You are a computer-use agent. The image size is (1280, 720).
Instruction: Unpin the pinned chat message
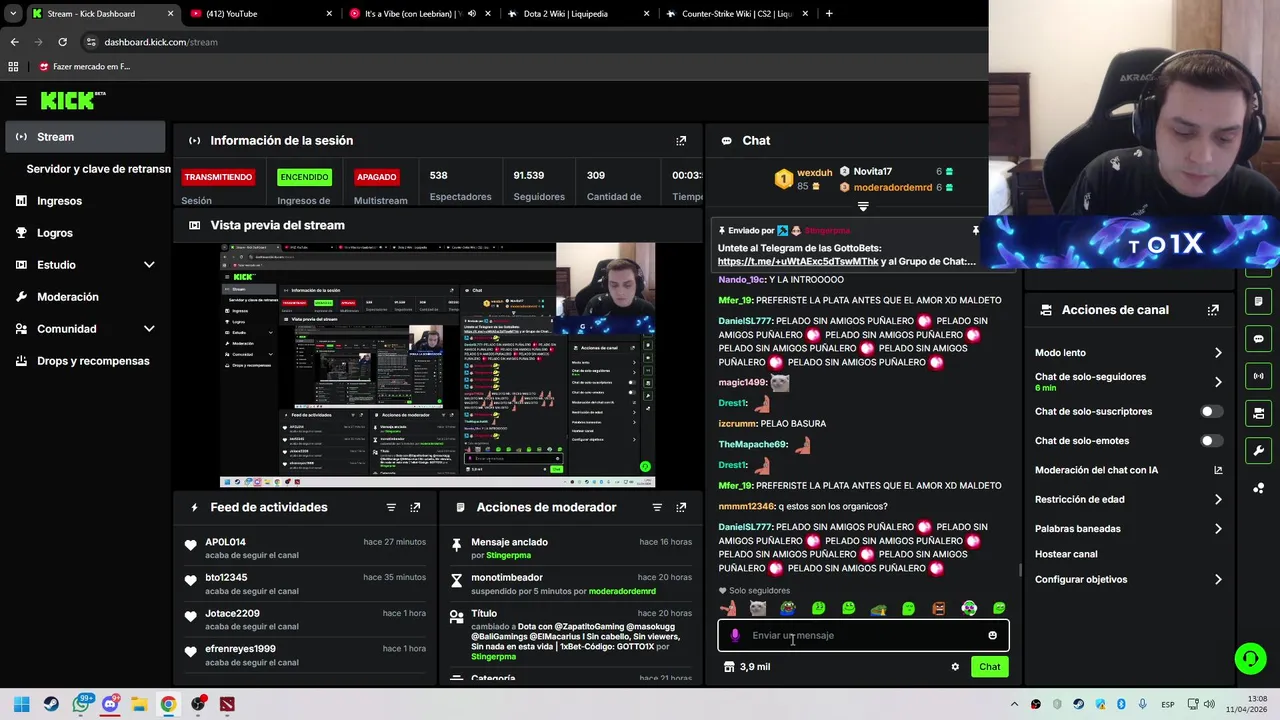pos(976,231)
